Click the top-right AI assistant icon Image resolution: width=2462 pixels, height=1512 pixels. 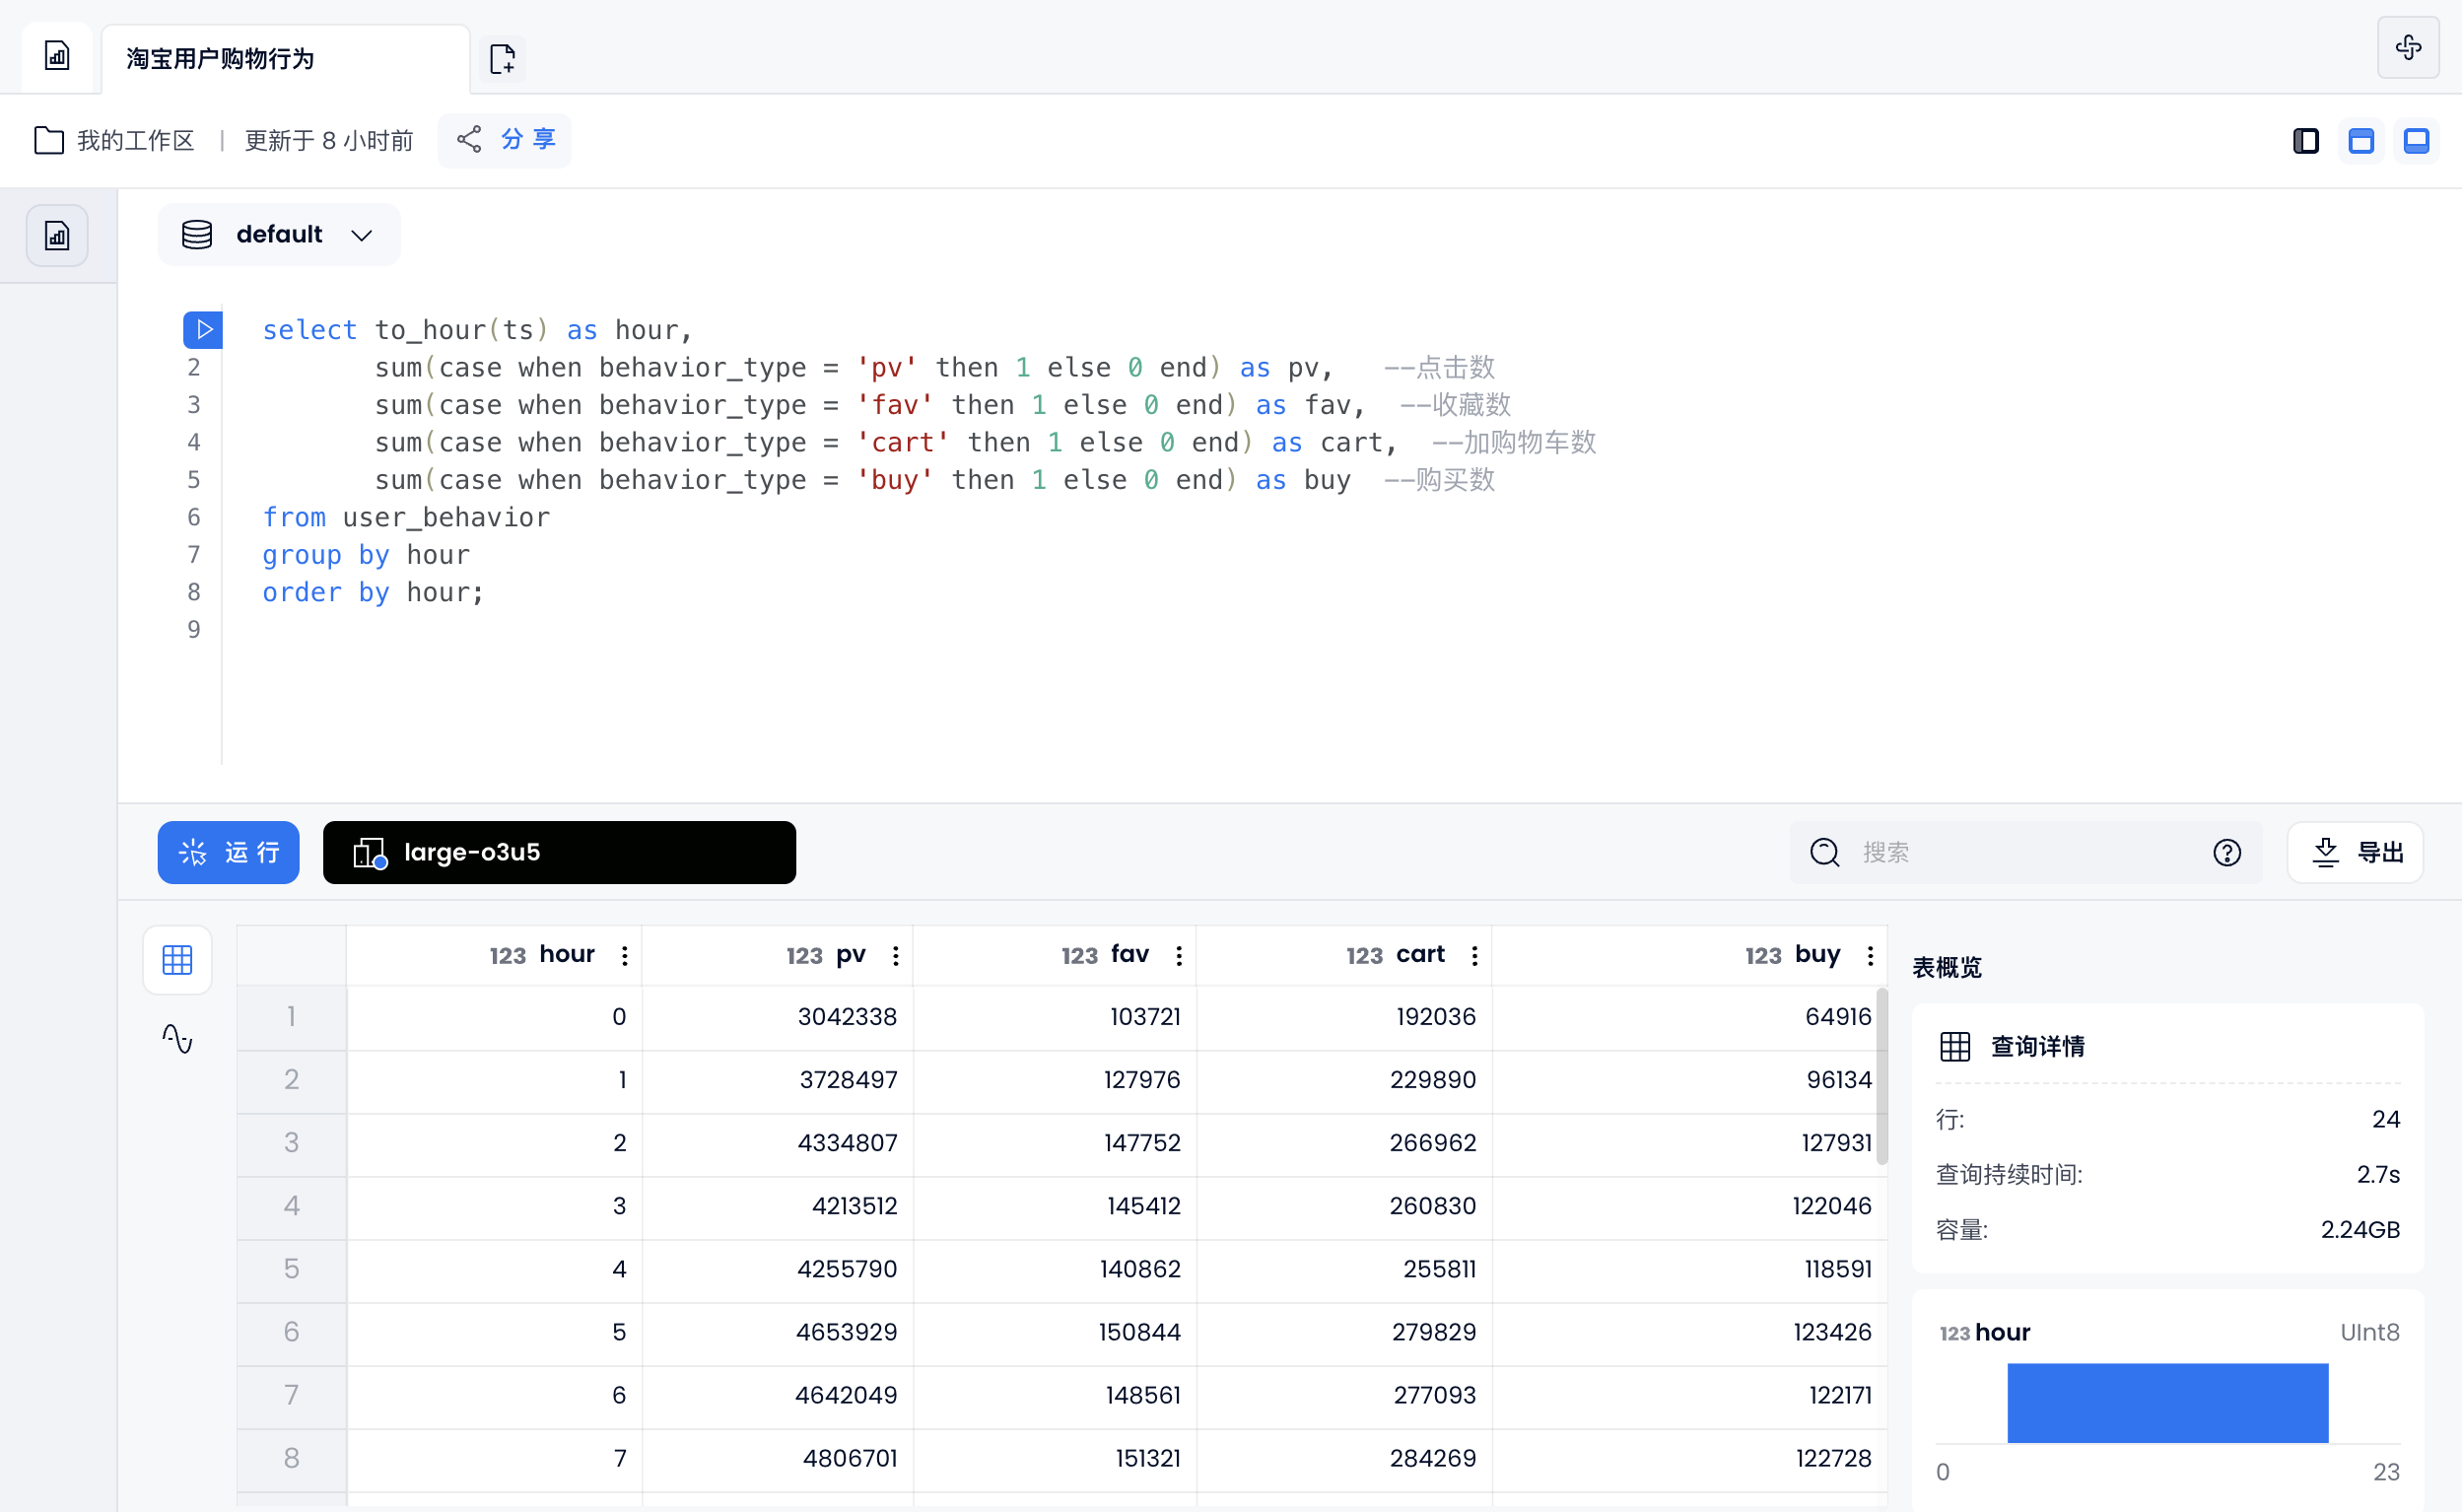(x=2408, y=47)
